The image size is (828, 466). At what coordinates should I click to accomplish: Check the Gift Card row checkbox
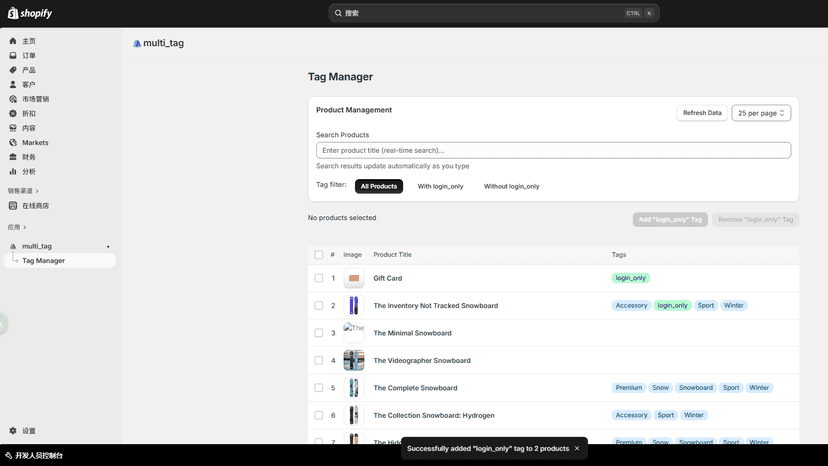[318, 278]
